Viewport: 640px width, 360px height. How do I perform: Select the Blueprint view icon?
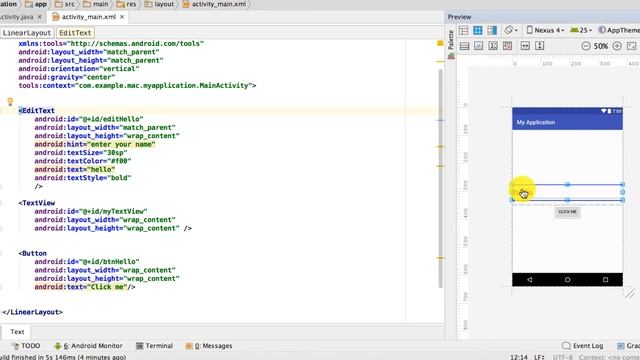point(478,30)
